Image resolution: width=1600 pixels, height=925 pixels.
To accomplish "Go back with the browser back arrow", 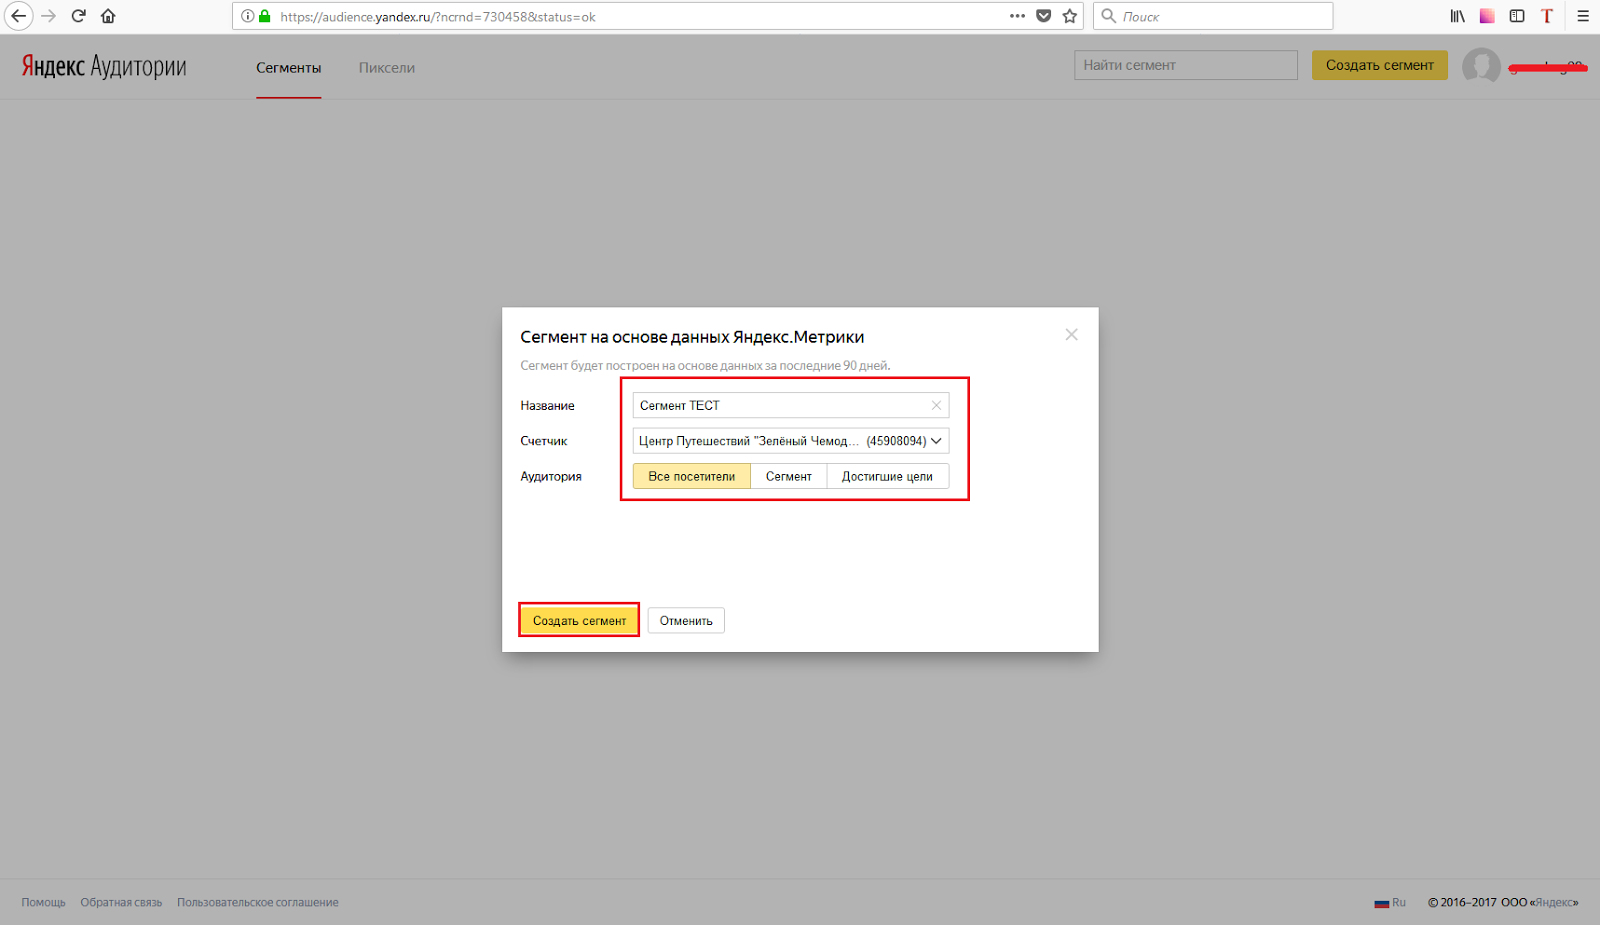I will click(18, 16).
